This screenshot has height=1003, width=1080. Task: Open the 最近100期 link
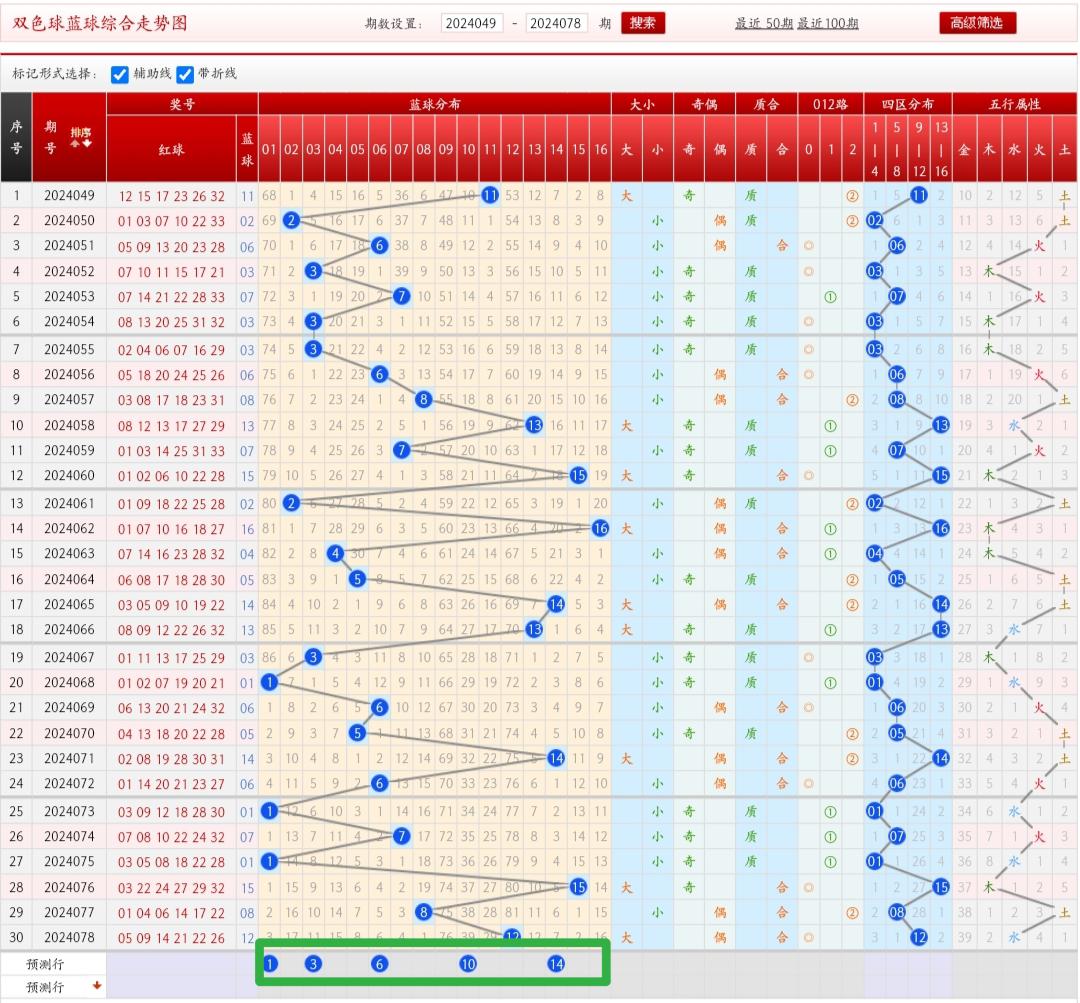coord(827,24)
